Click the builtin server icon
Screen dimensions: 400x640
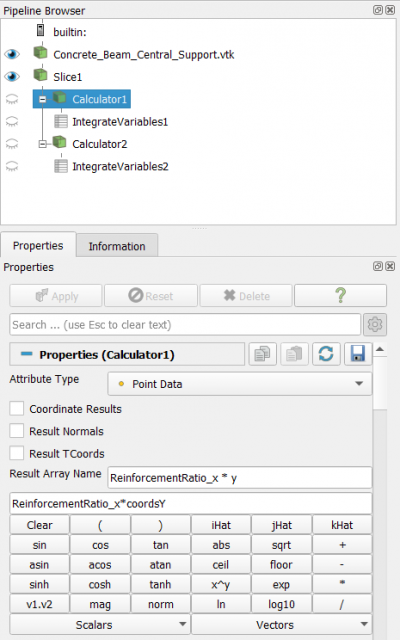(40, 30)
